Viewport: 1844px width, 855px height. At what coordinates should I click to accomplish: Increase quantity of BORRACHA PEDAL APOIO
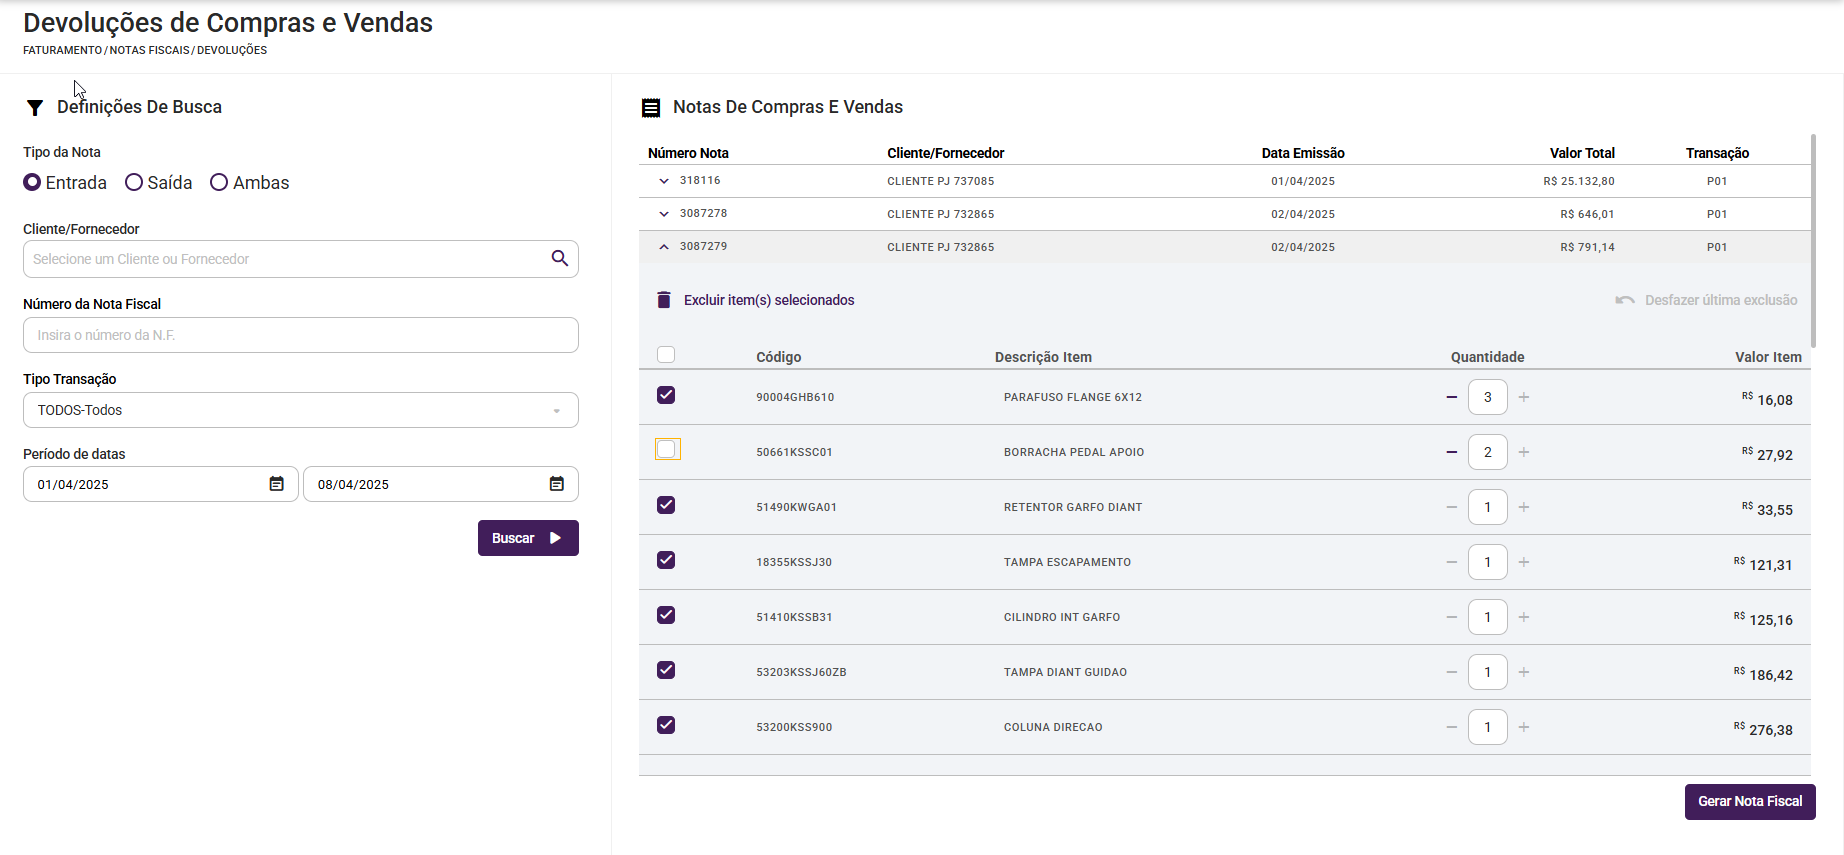click(x=1524, y=452)
